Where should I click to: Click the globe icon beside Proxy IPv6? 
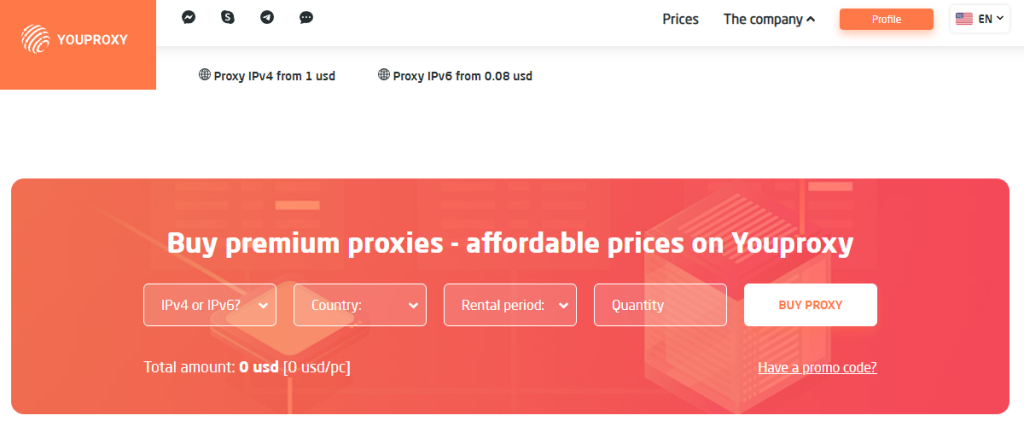(383, 75)
